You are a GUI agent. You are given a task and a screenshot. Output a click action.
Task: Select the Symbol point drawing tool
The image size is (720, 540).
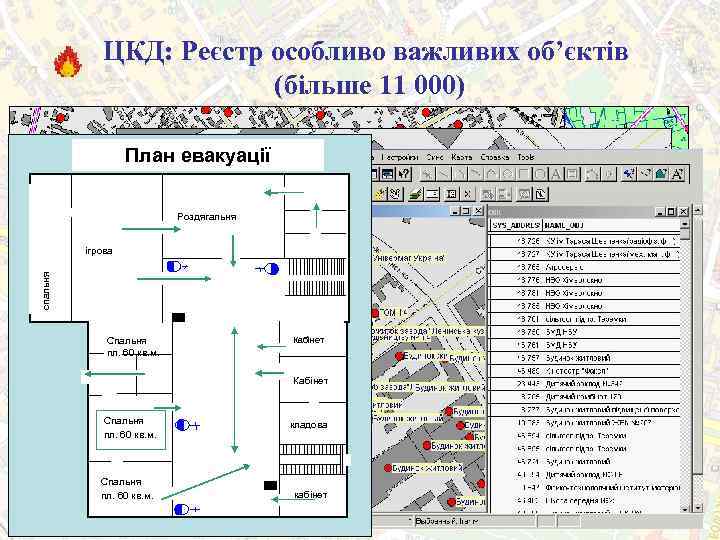click(428, 174)
